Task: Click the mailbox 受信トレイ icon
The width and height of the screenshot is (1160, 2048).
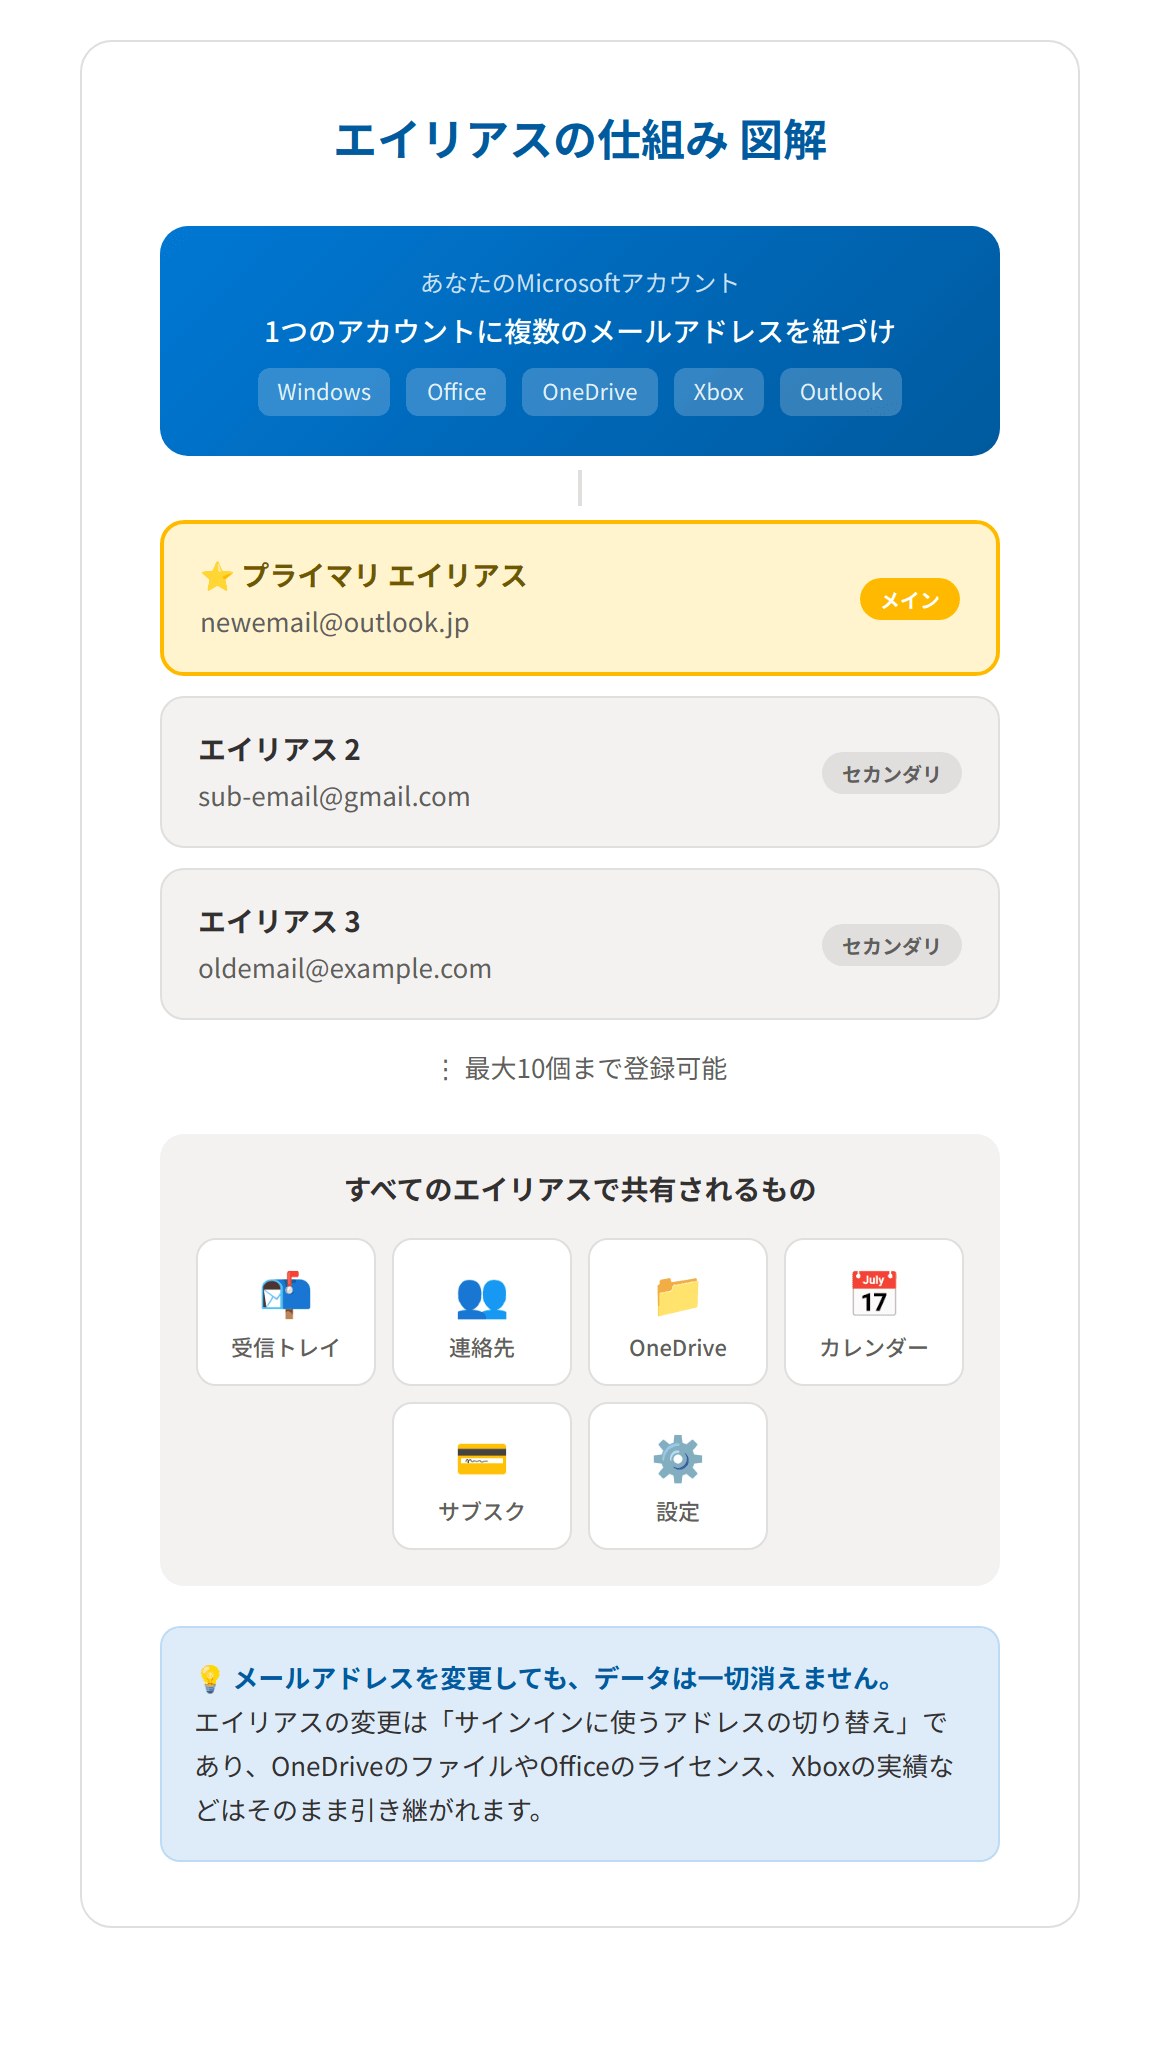Action: (286, 1295)
